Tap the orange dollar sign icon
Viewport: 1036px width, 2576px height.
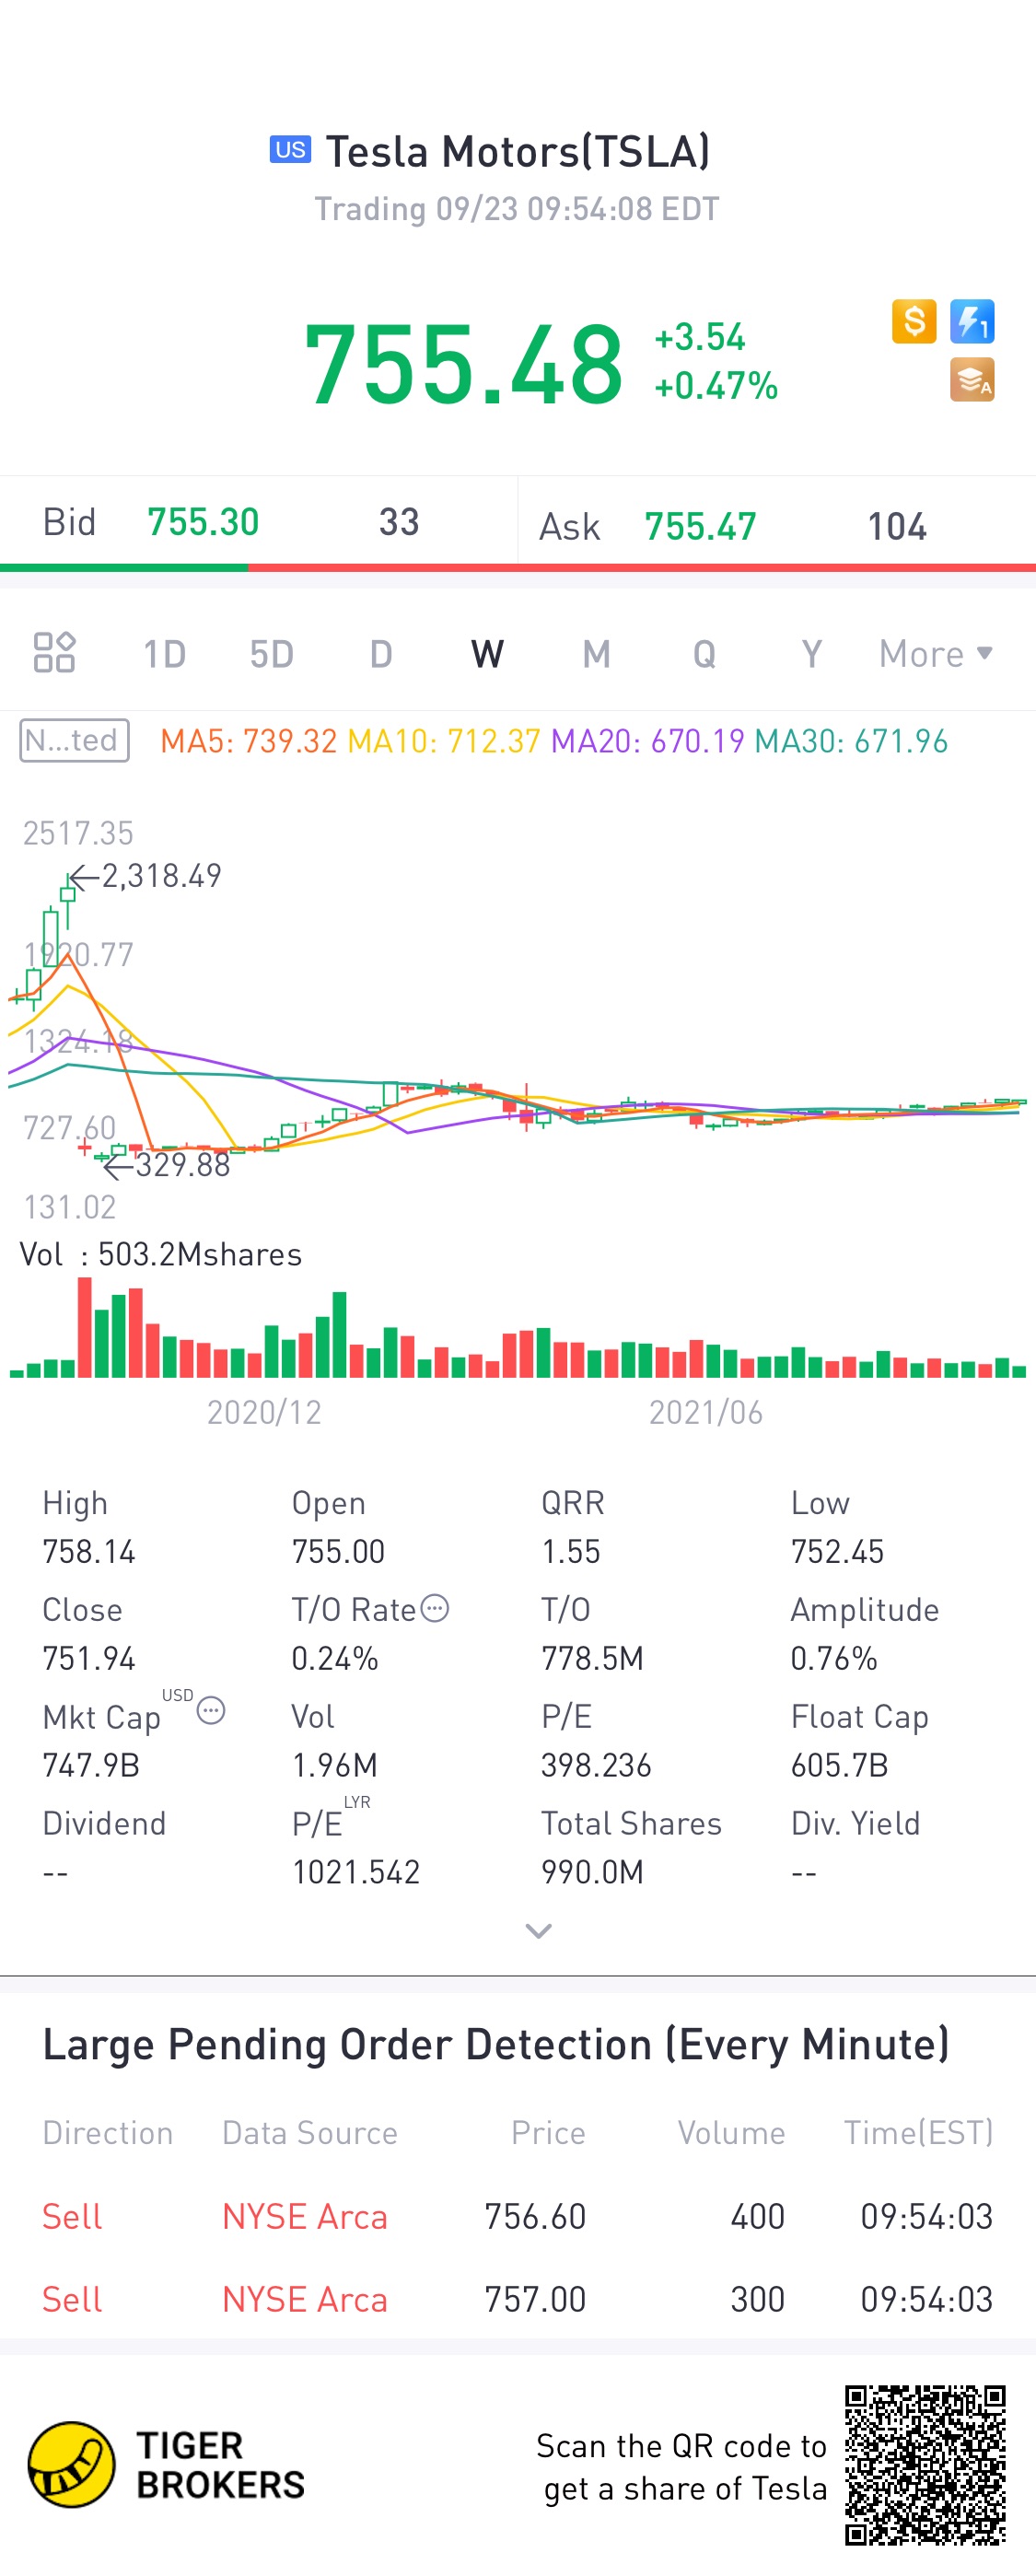[914, 321]
